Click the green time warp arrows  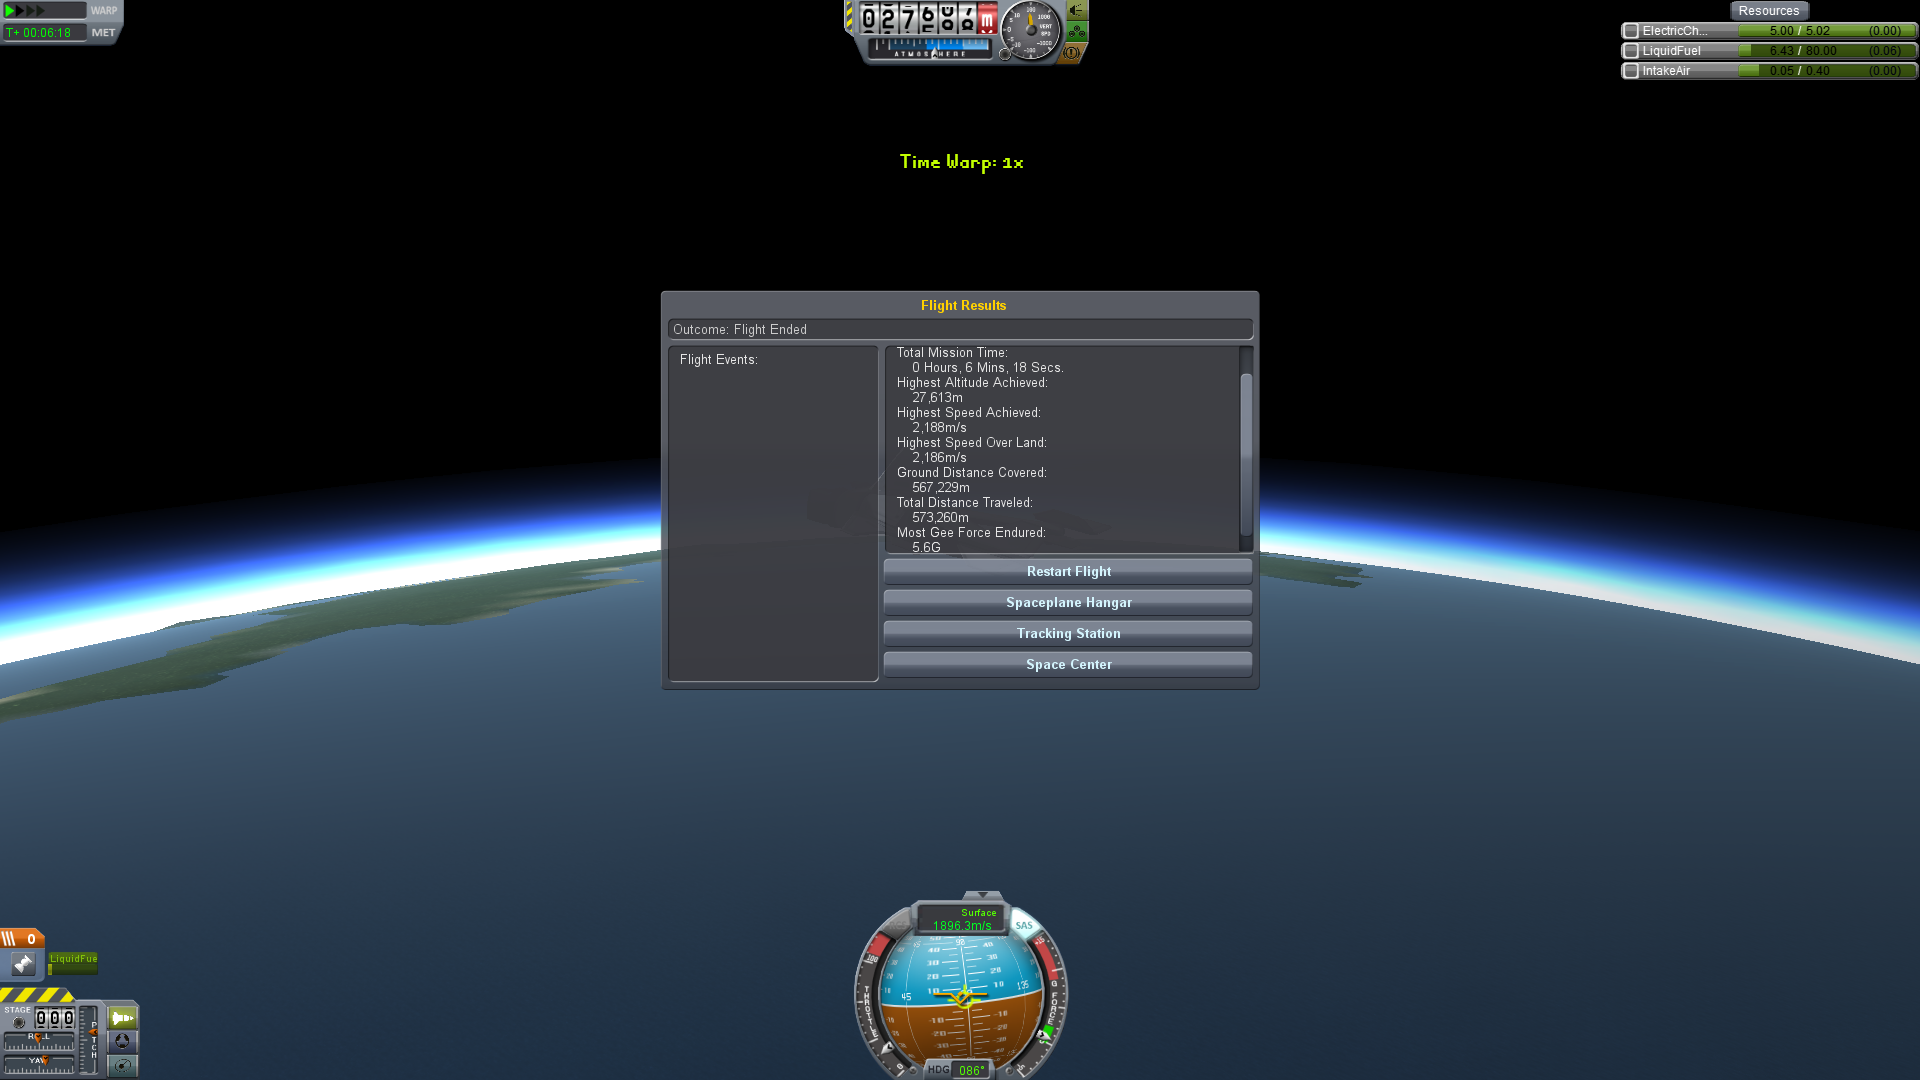point(25,10)
